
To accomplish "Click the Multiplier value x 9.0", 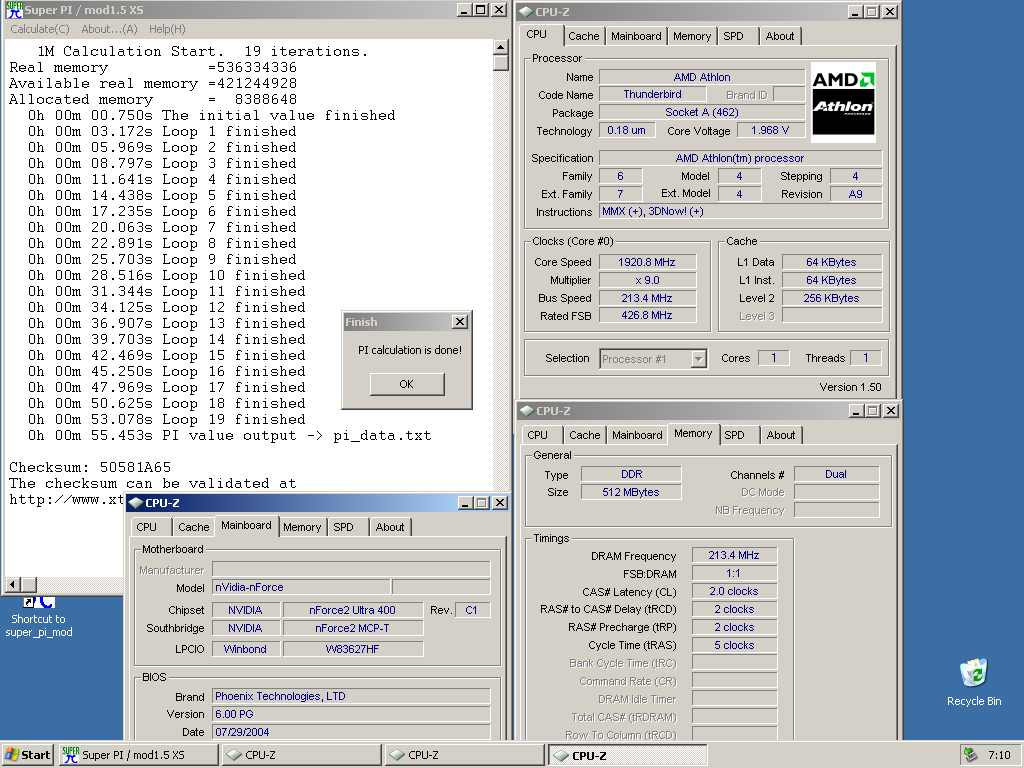I will click(x=647, y=280).
